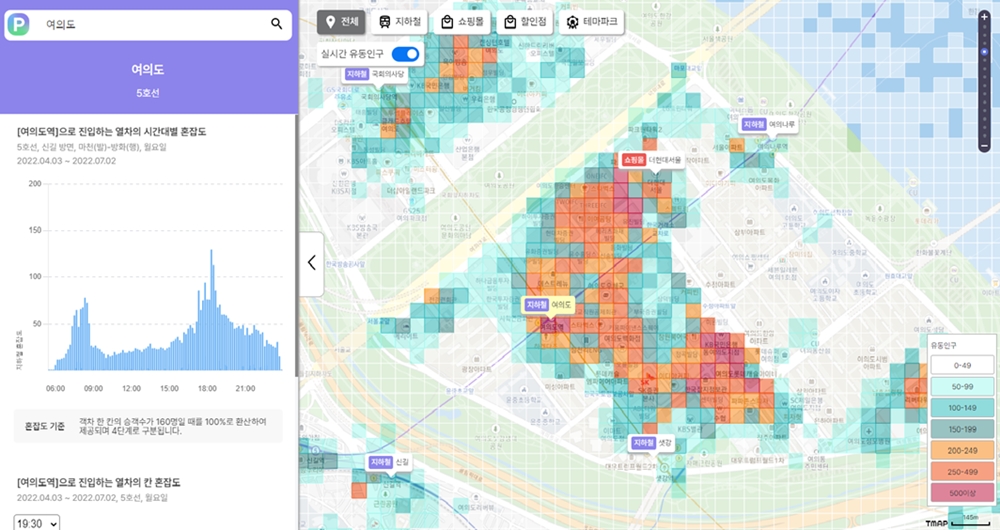1000x530 pixels.
Task: Select the 전체 category filter
Action: click(x=342, y=22)
